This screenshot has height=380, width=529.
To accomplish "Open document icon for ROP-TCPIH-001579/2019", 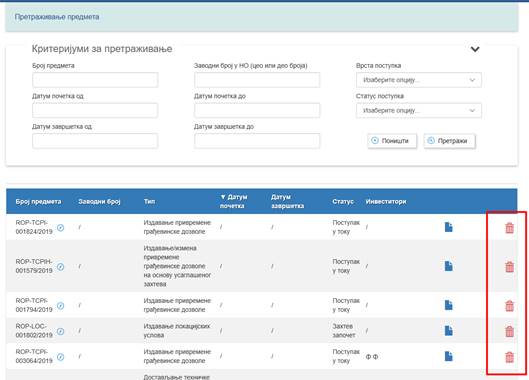I will 448,266.
